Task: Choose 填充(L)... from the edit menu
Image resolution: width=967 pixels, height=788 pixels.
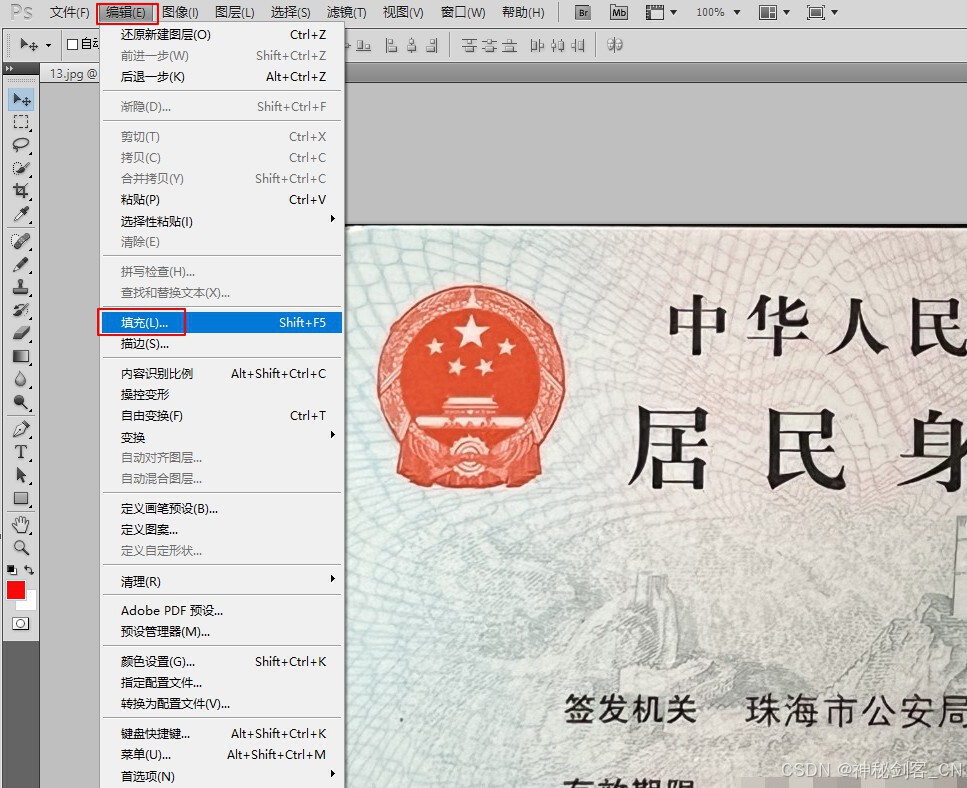Action: click(222, 322)
